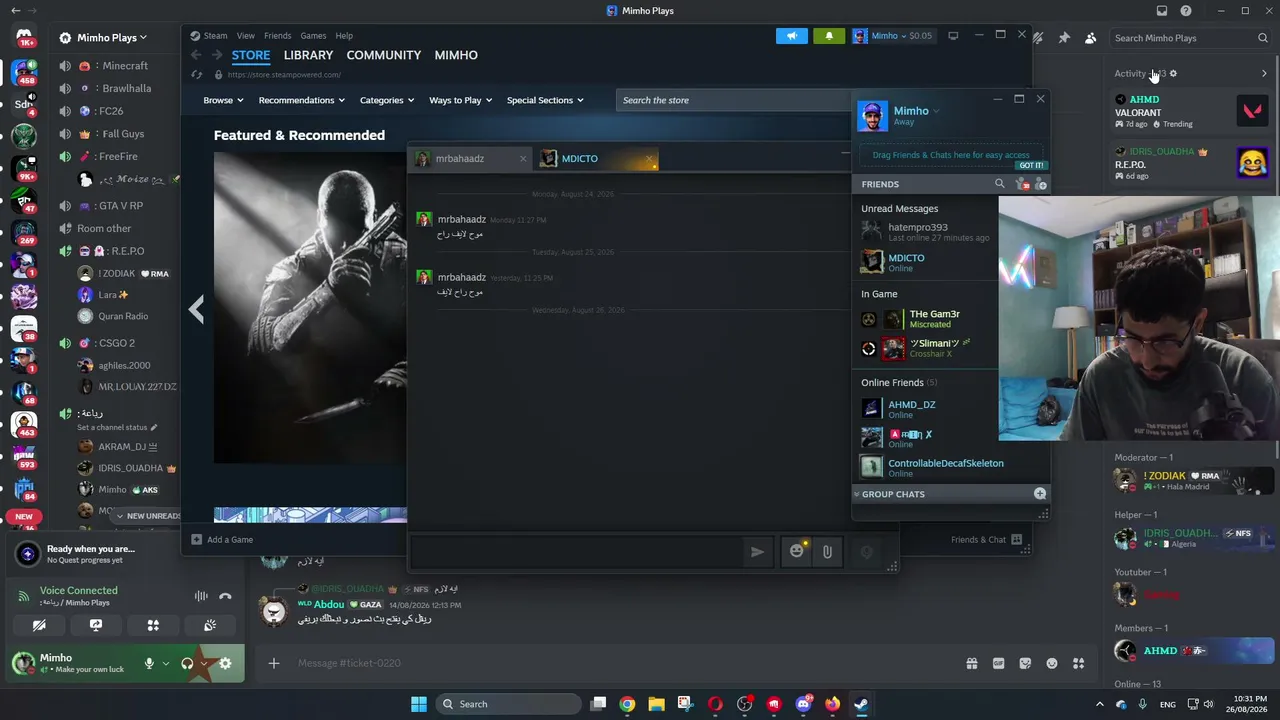Screen dimensions: 1280x720
Task: Open Discord voice Activities launcher
Action: click(153, 625)
